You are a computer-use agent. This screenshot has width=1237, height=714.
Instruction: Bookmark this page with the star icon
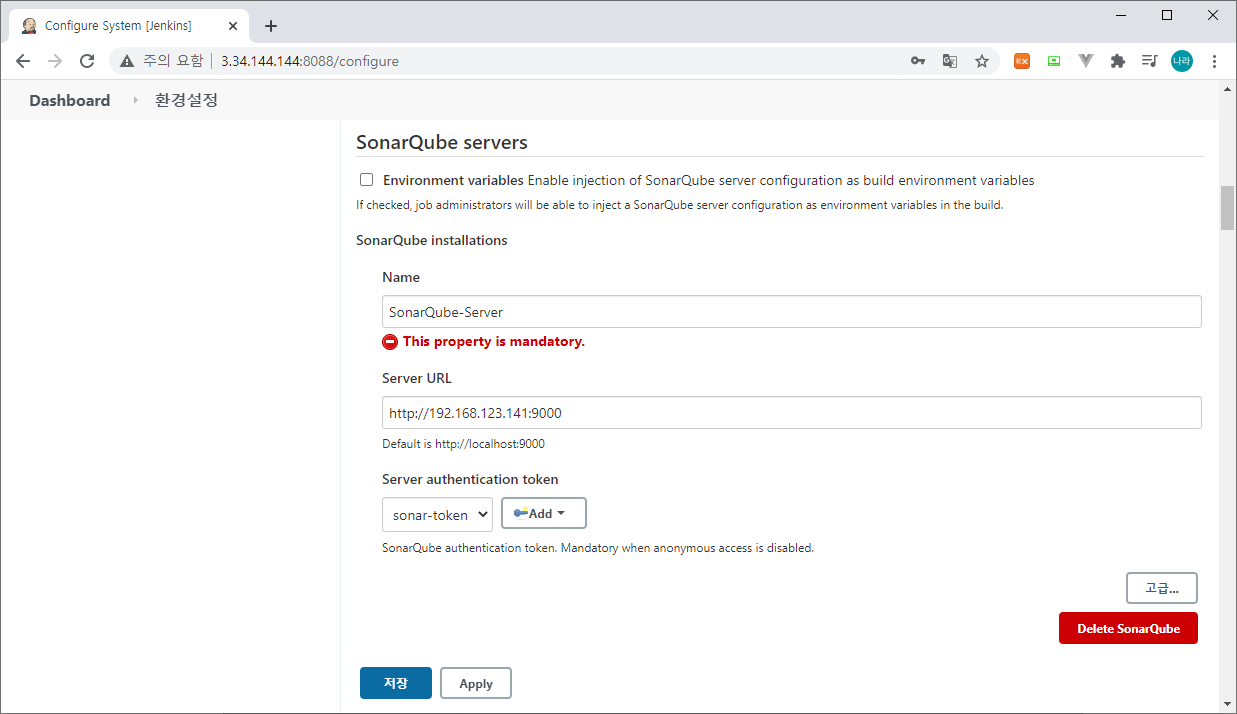click(x=982, y=61)
